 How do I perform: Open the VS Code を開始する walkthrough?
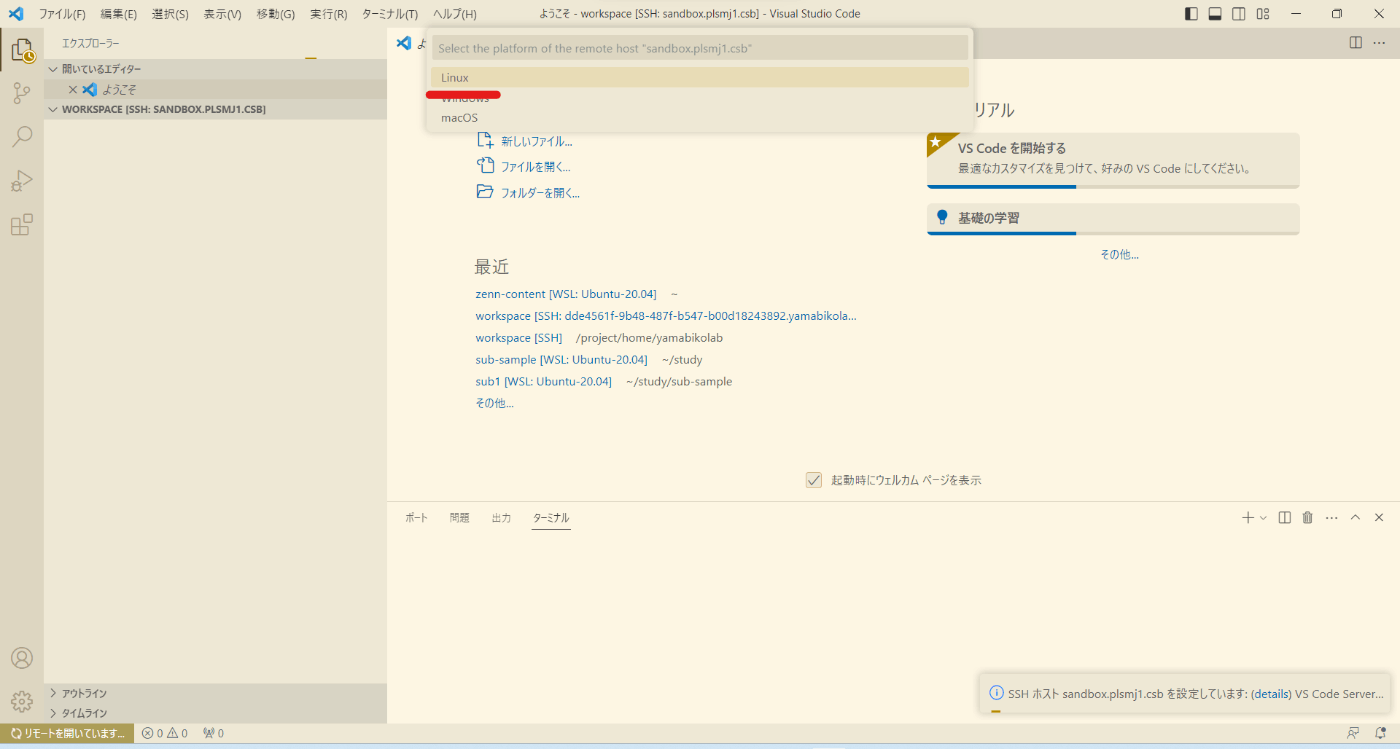(x=1113, y=160)
